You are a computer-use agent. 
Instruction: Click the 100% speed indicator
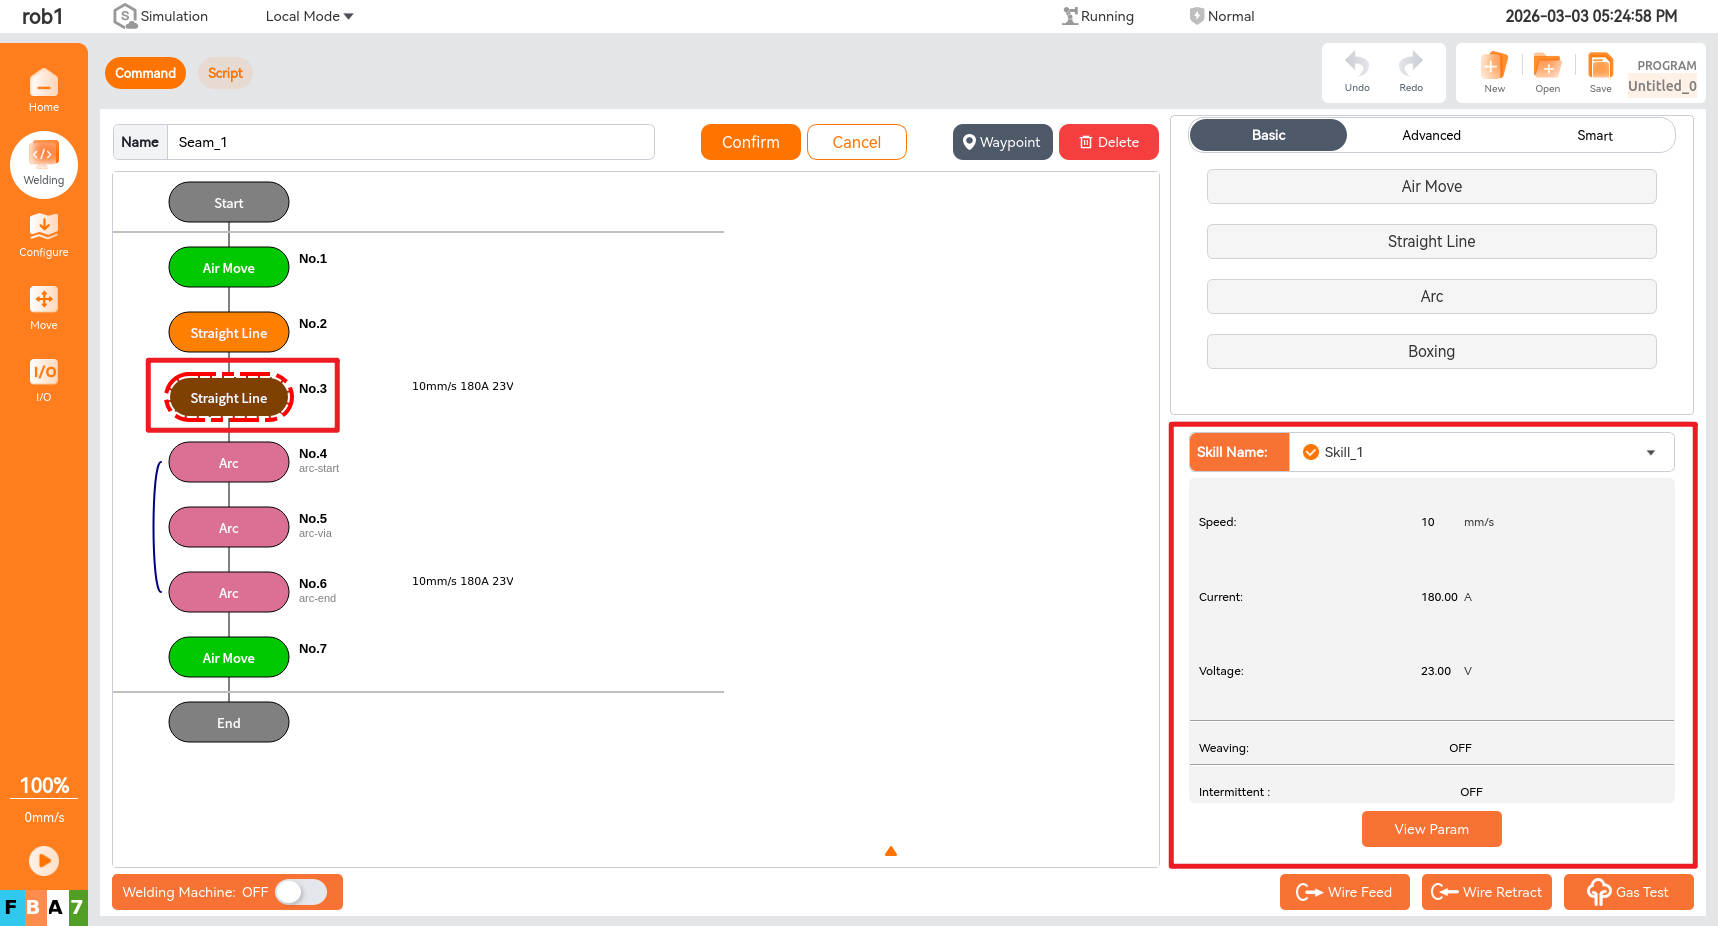(44, 786)
